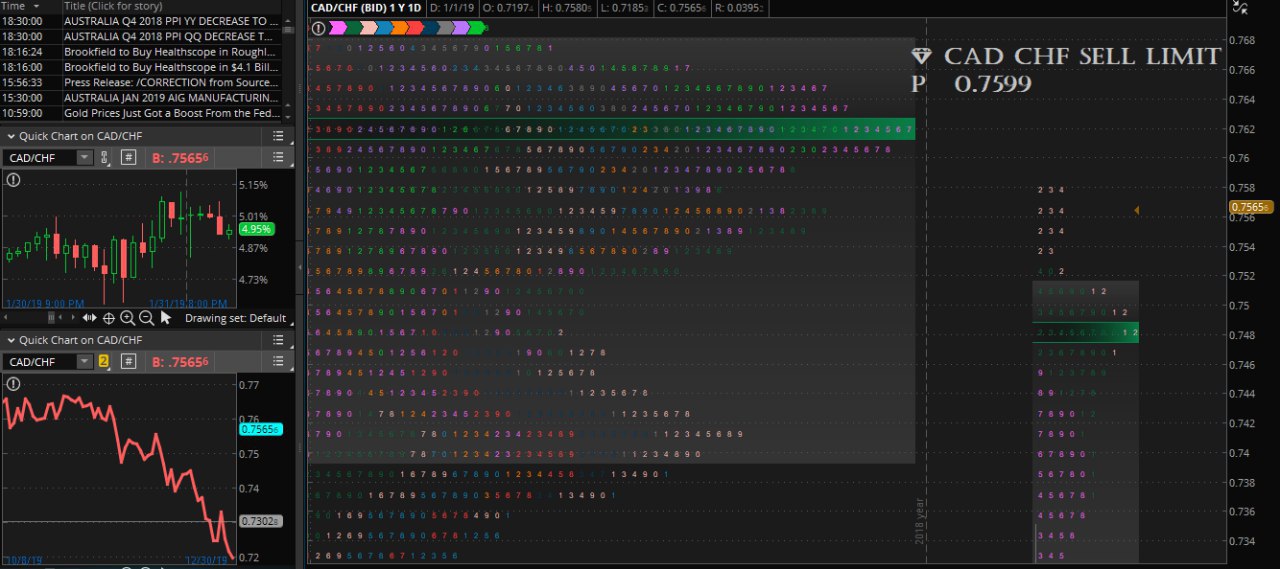Click the horizontal expand arrows icon

[x=90, y=318]
